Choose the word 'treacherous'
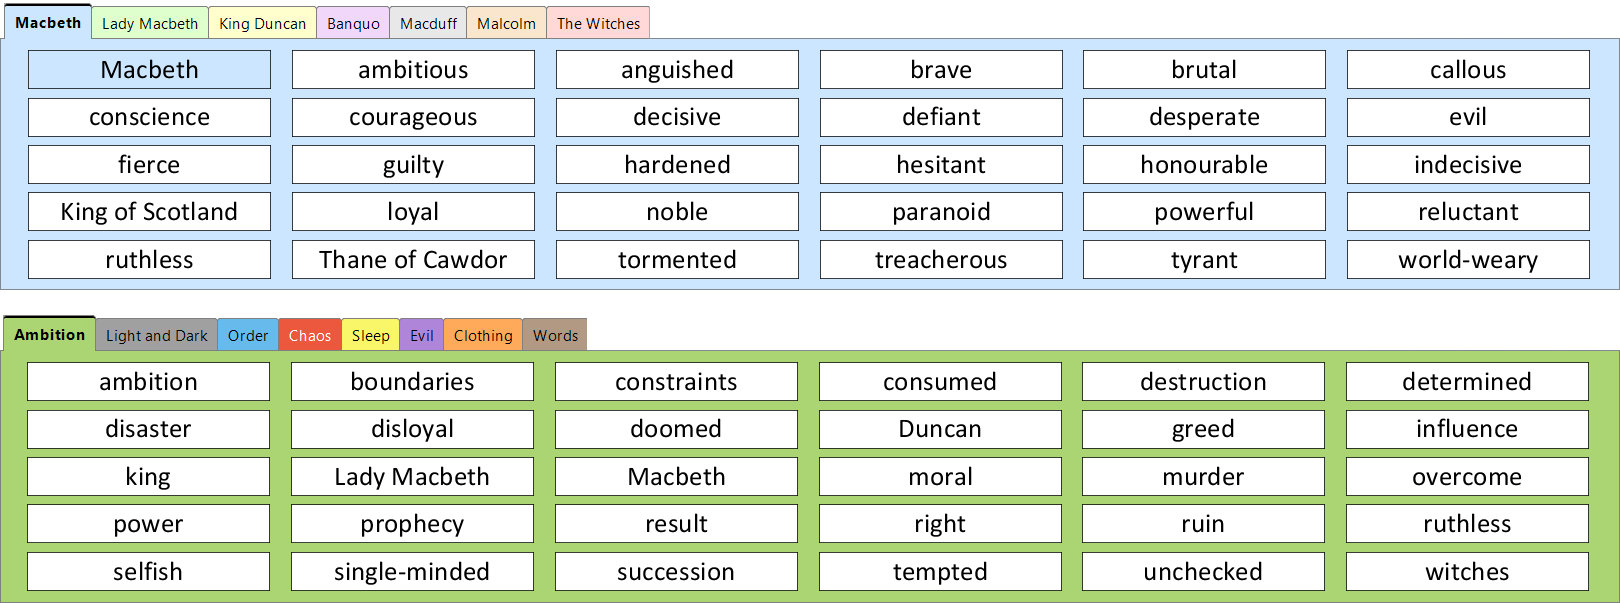The width and height of the screenshot is (1620, 603). click(941, 260)
